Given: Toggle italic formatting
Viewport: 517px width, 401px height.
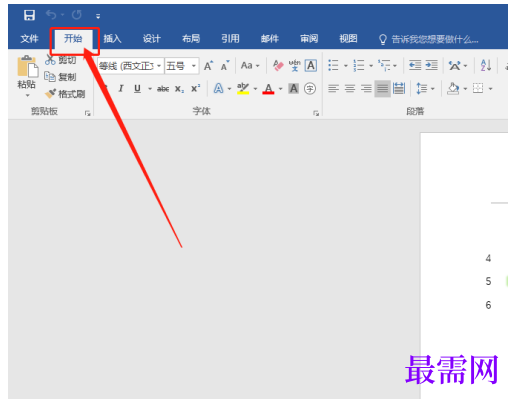Looking at the screenshot, I should pos(121,89).
